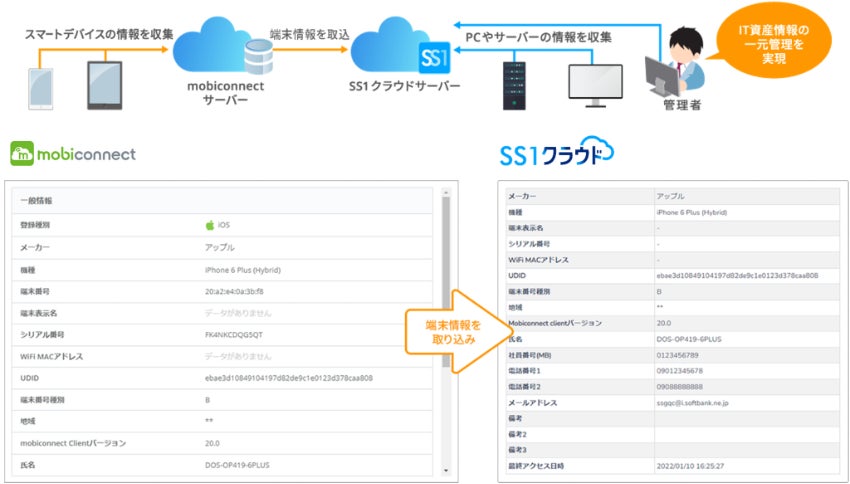Click mobiconnect Clientバージョン label in left panel
This screenshot has height=484, width=850.
73,443
